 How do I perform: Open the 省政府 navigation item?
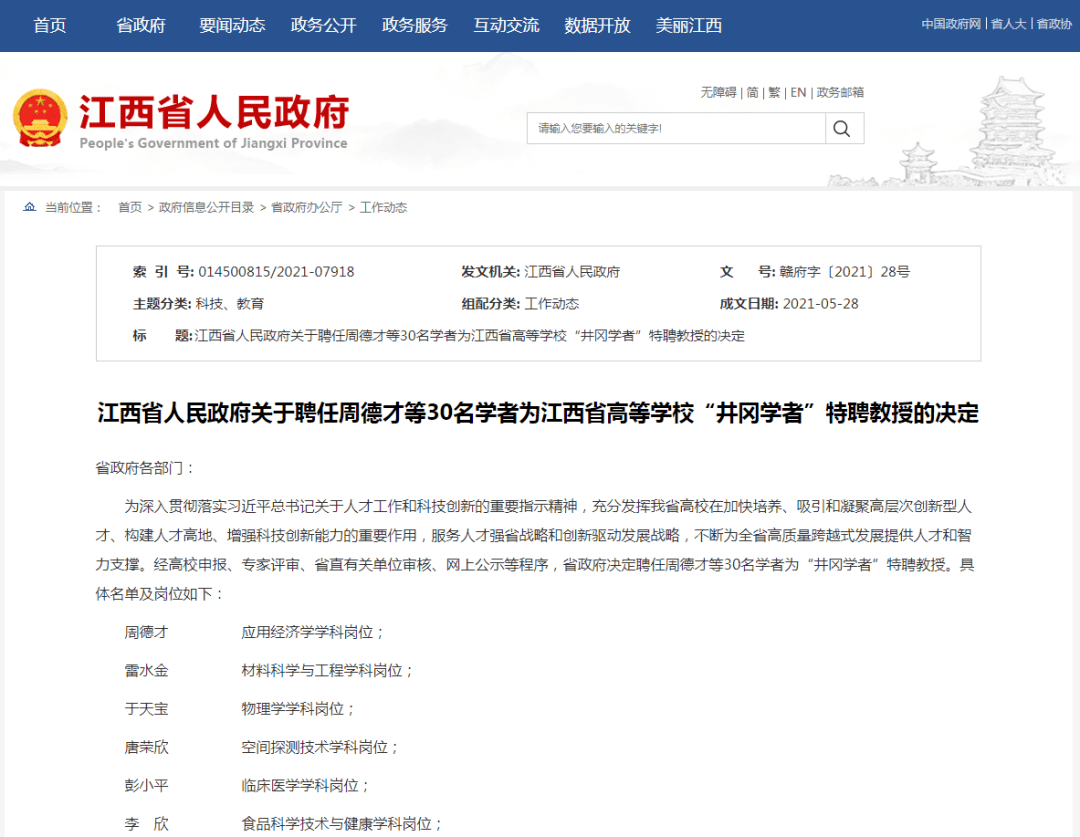141,25
